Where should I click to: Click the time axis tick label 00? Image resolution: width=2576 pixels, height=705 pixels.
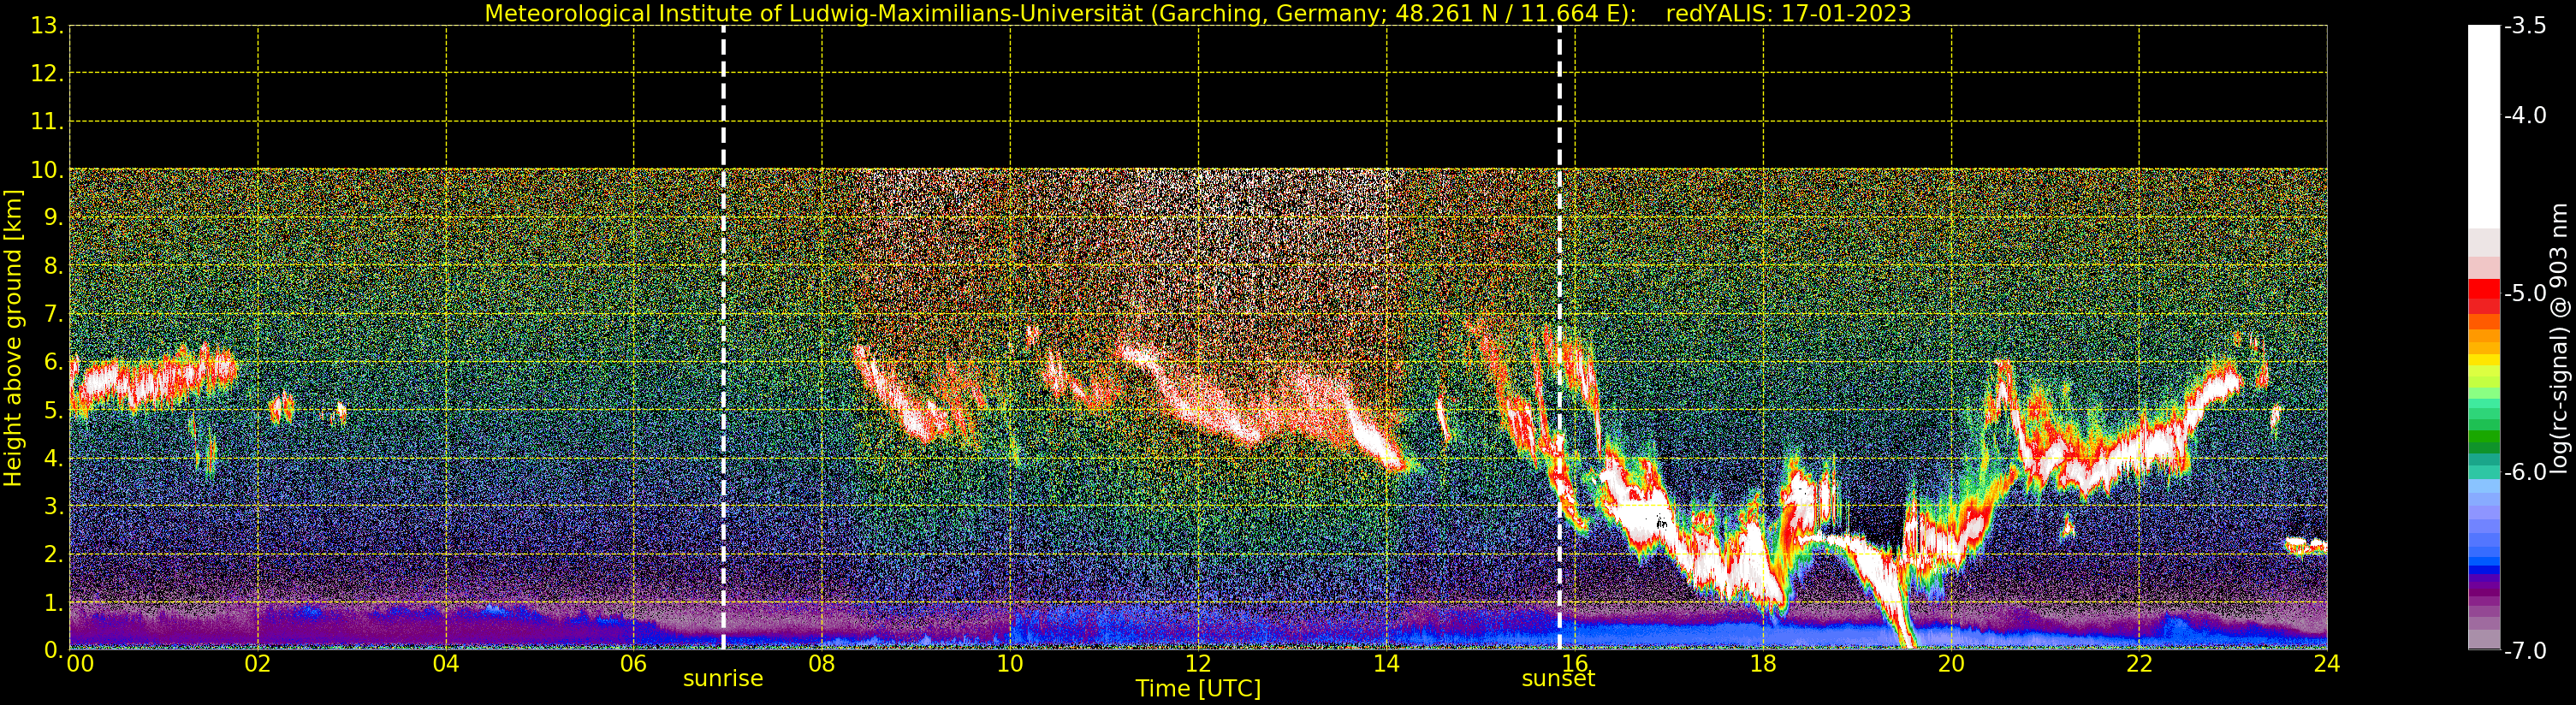click(80, 664)
